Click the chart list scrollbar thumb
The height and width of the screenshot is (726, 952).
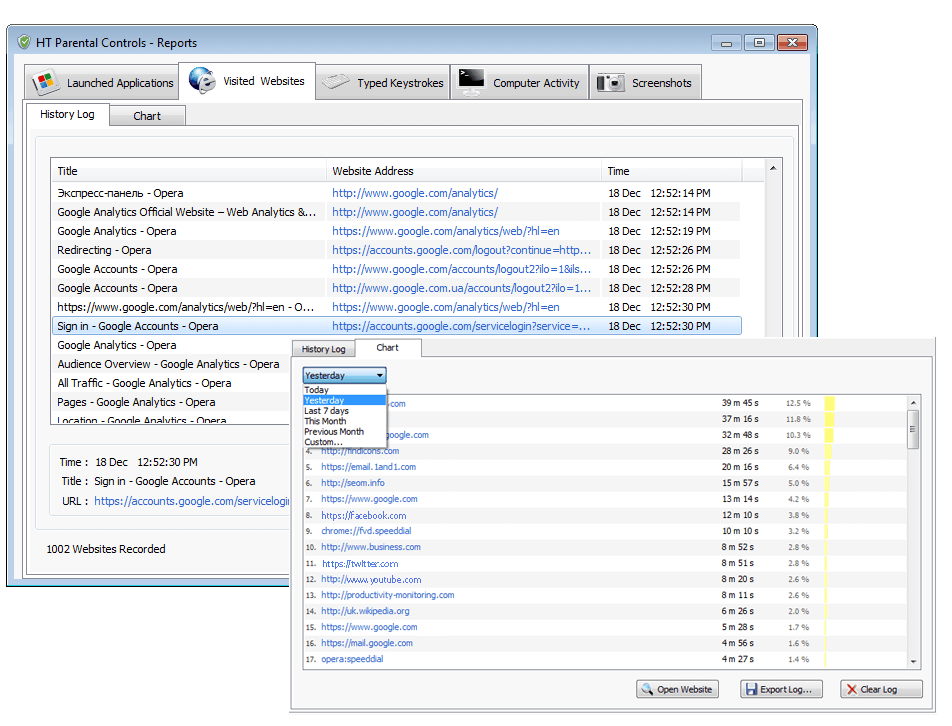tap(913, 429)
